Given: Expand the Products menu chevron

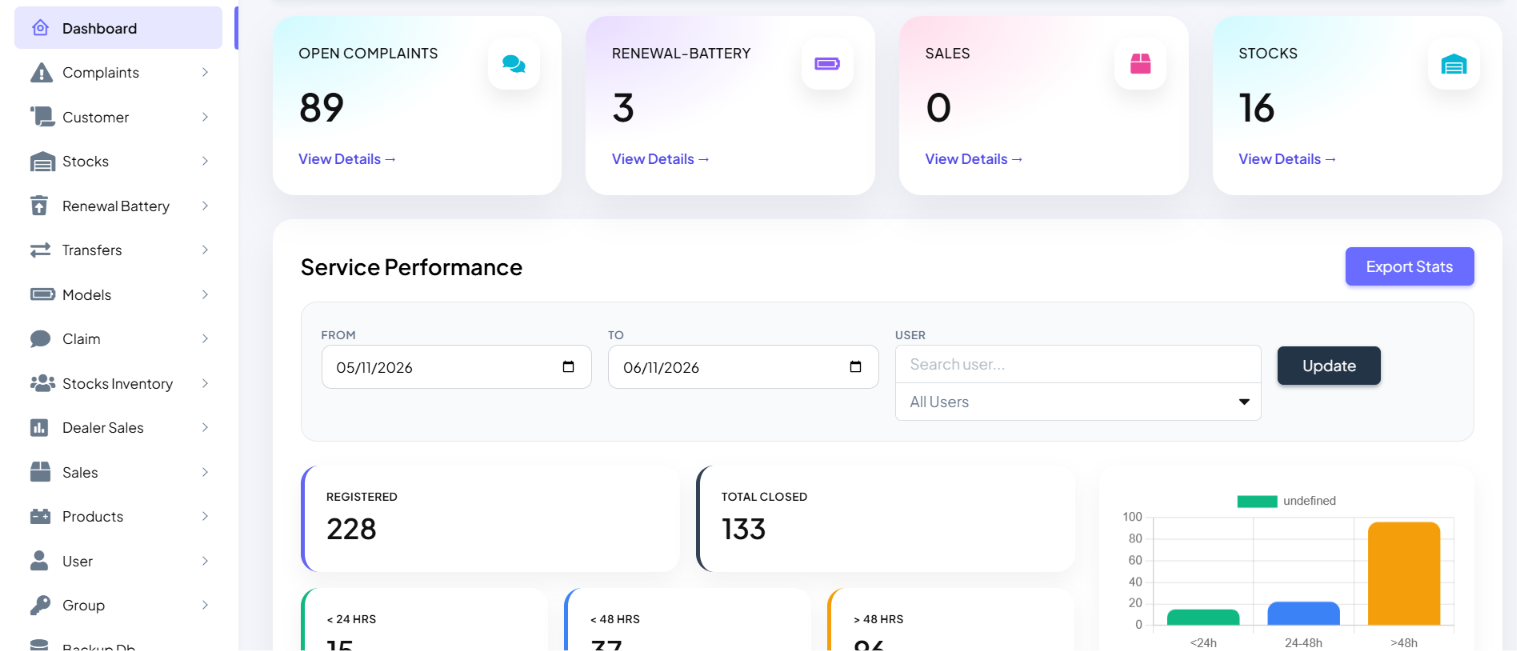Looking at the screenshot, I should point(205,516).
